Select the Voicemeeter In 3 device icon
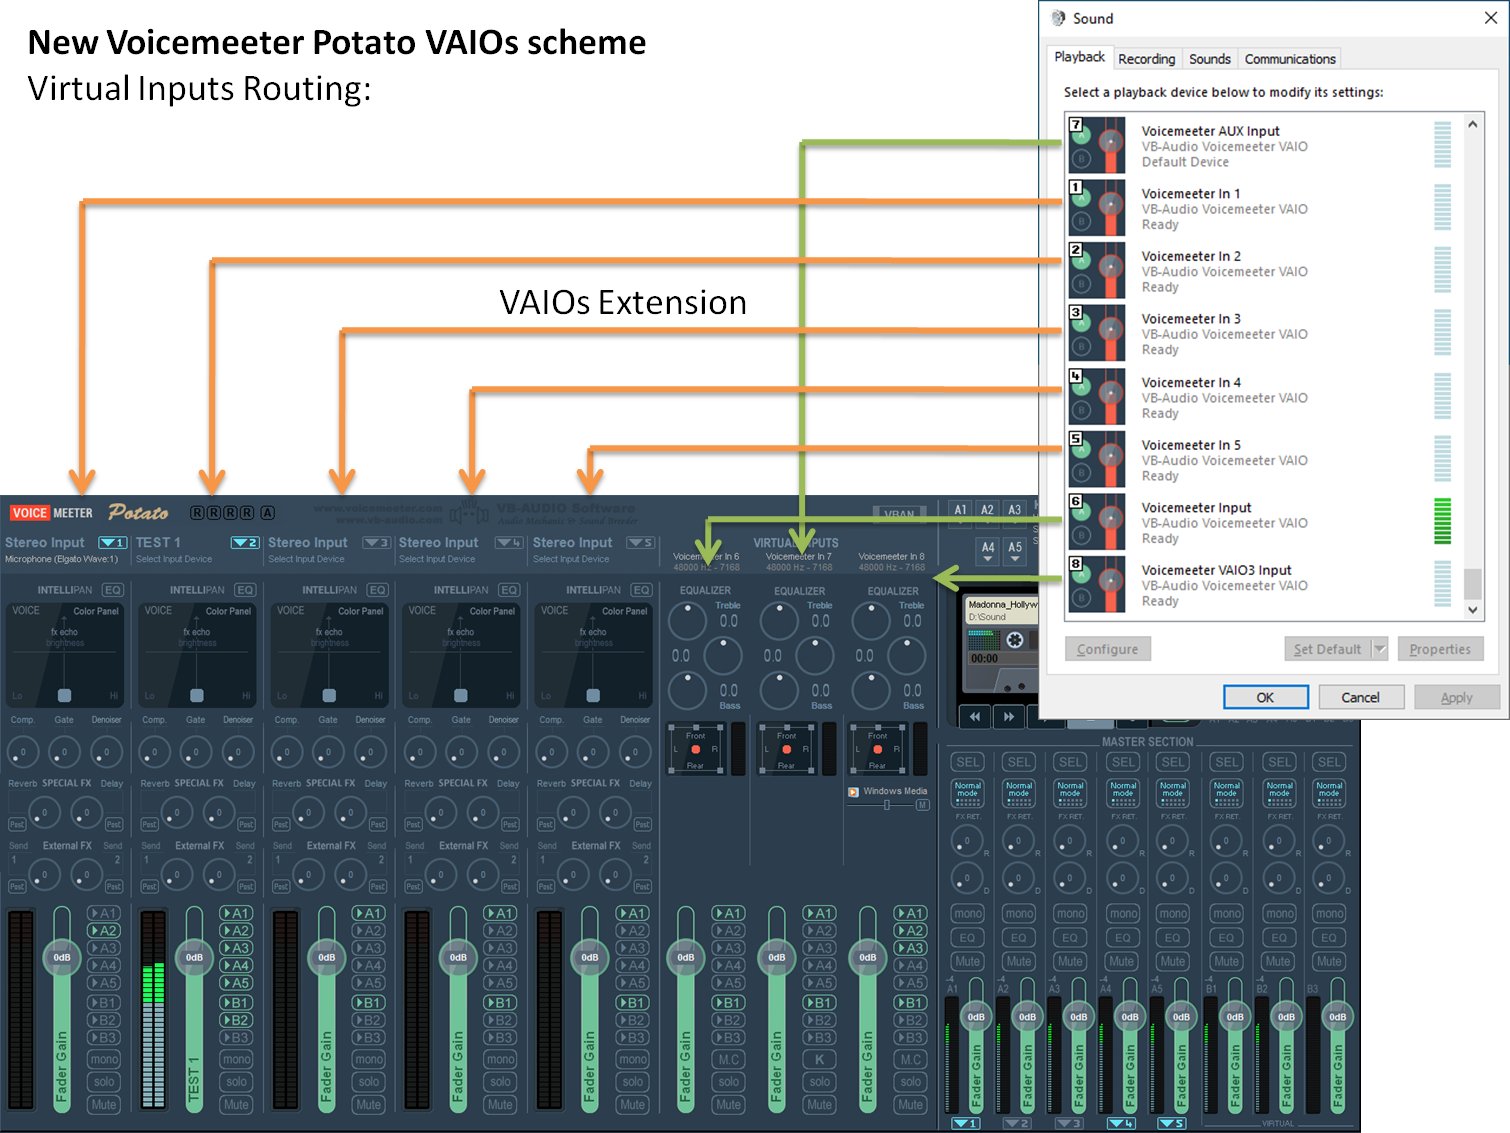The width and height of the screenshot is (1510, 1133). click(1097, 334)
